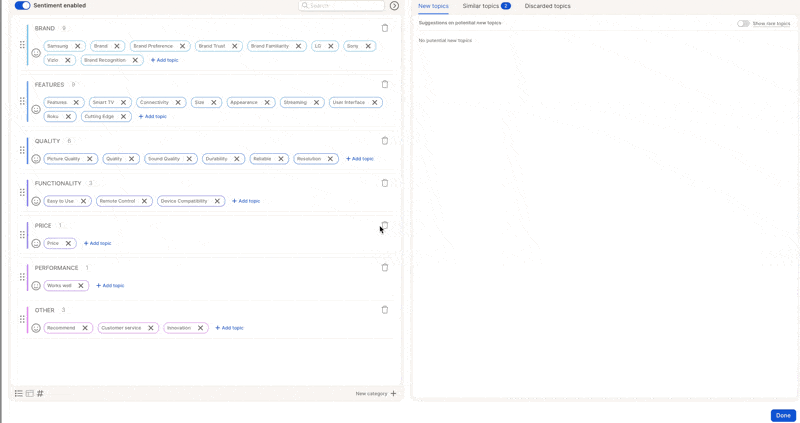This screenshot has width=800, height=423.
Task: Delete the FUNCTIONALITY category with trash icon
Action: 385,183
